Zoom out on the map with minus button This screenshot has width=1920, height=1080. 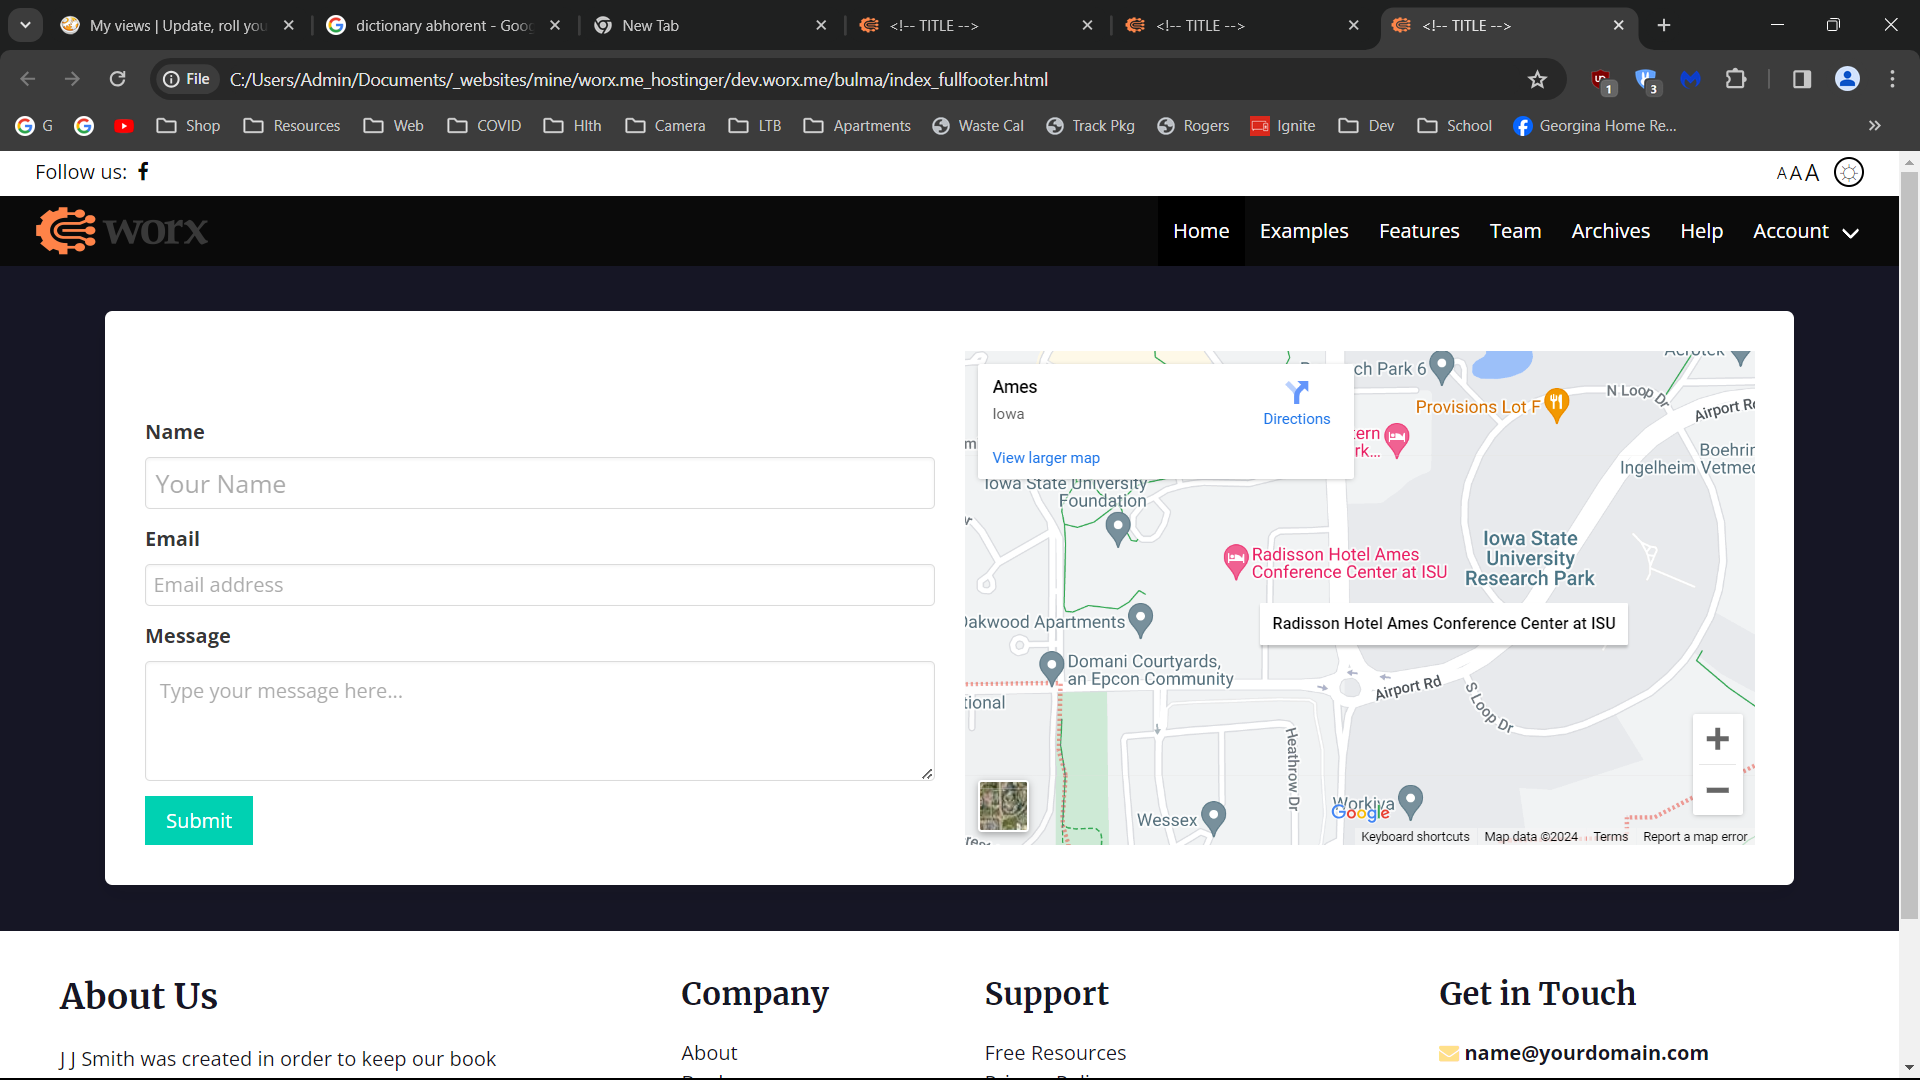pyautogui.click(x=1717, y=790)
